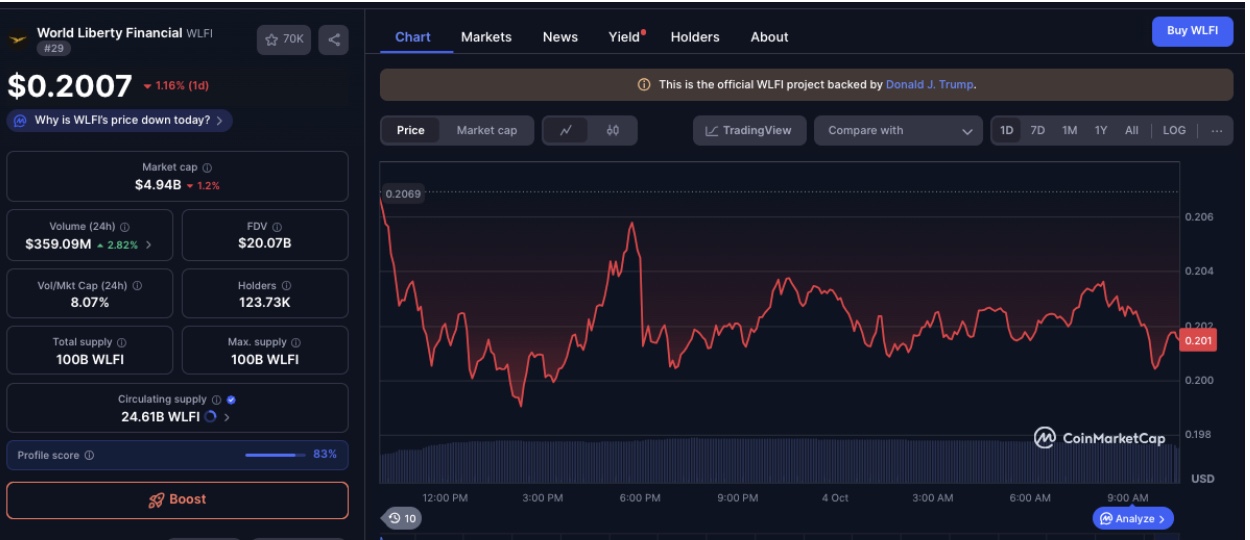Open the Compare with dropdown
The width and height of the screenshot is (1250, 540).
point(899,131)
